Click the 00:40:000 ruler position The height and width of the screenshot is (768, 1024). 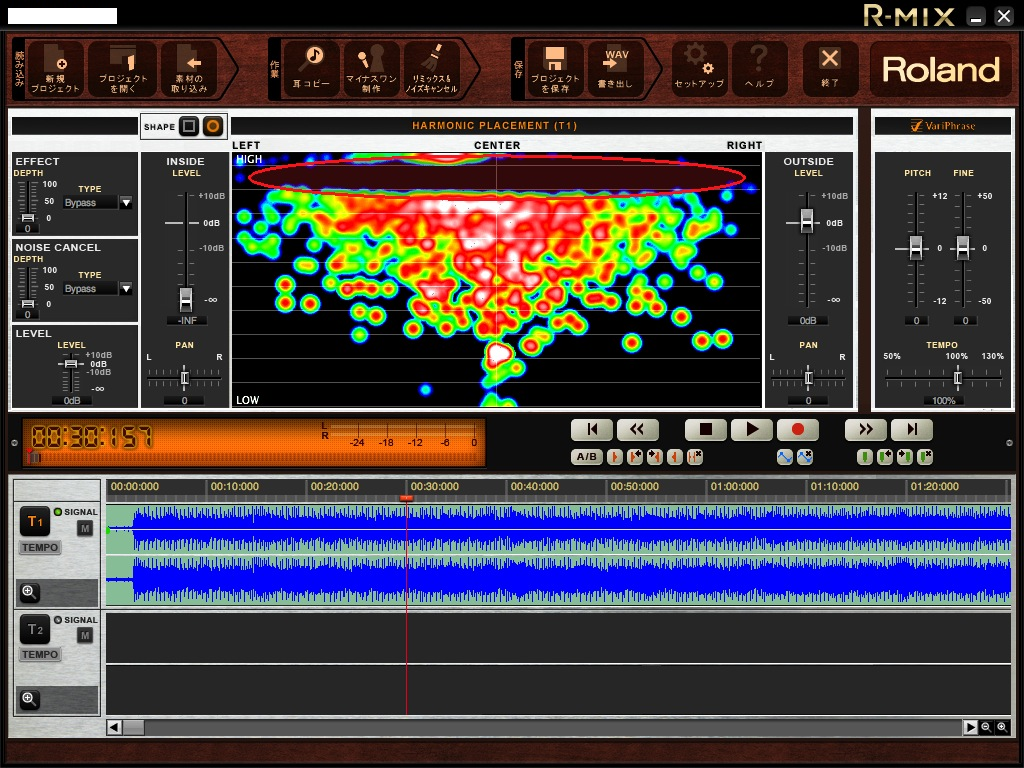[x=534, y=487]
